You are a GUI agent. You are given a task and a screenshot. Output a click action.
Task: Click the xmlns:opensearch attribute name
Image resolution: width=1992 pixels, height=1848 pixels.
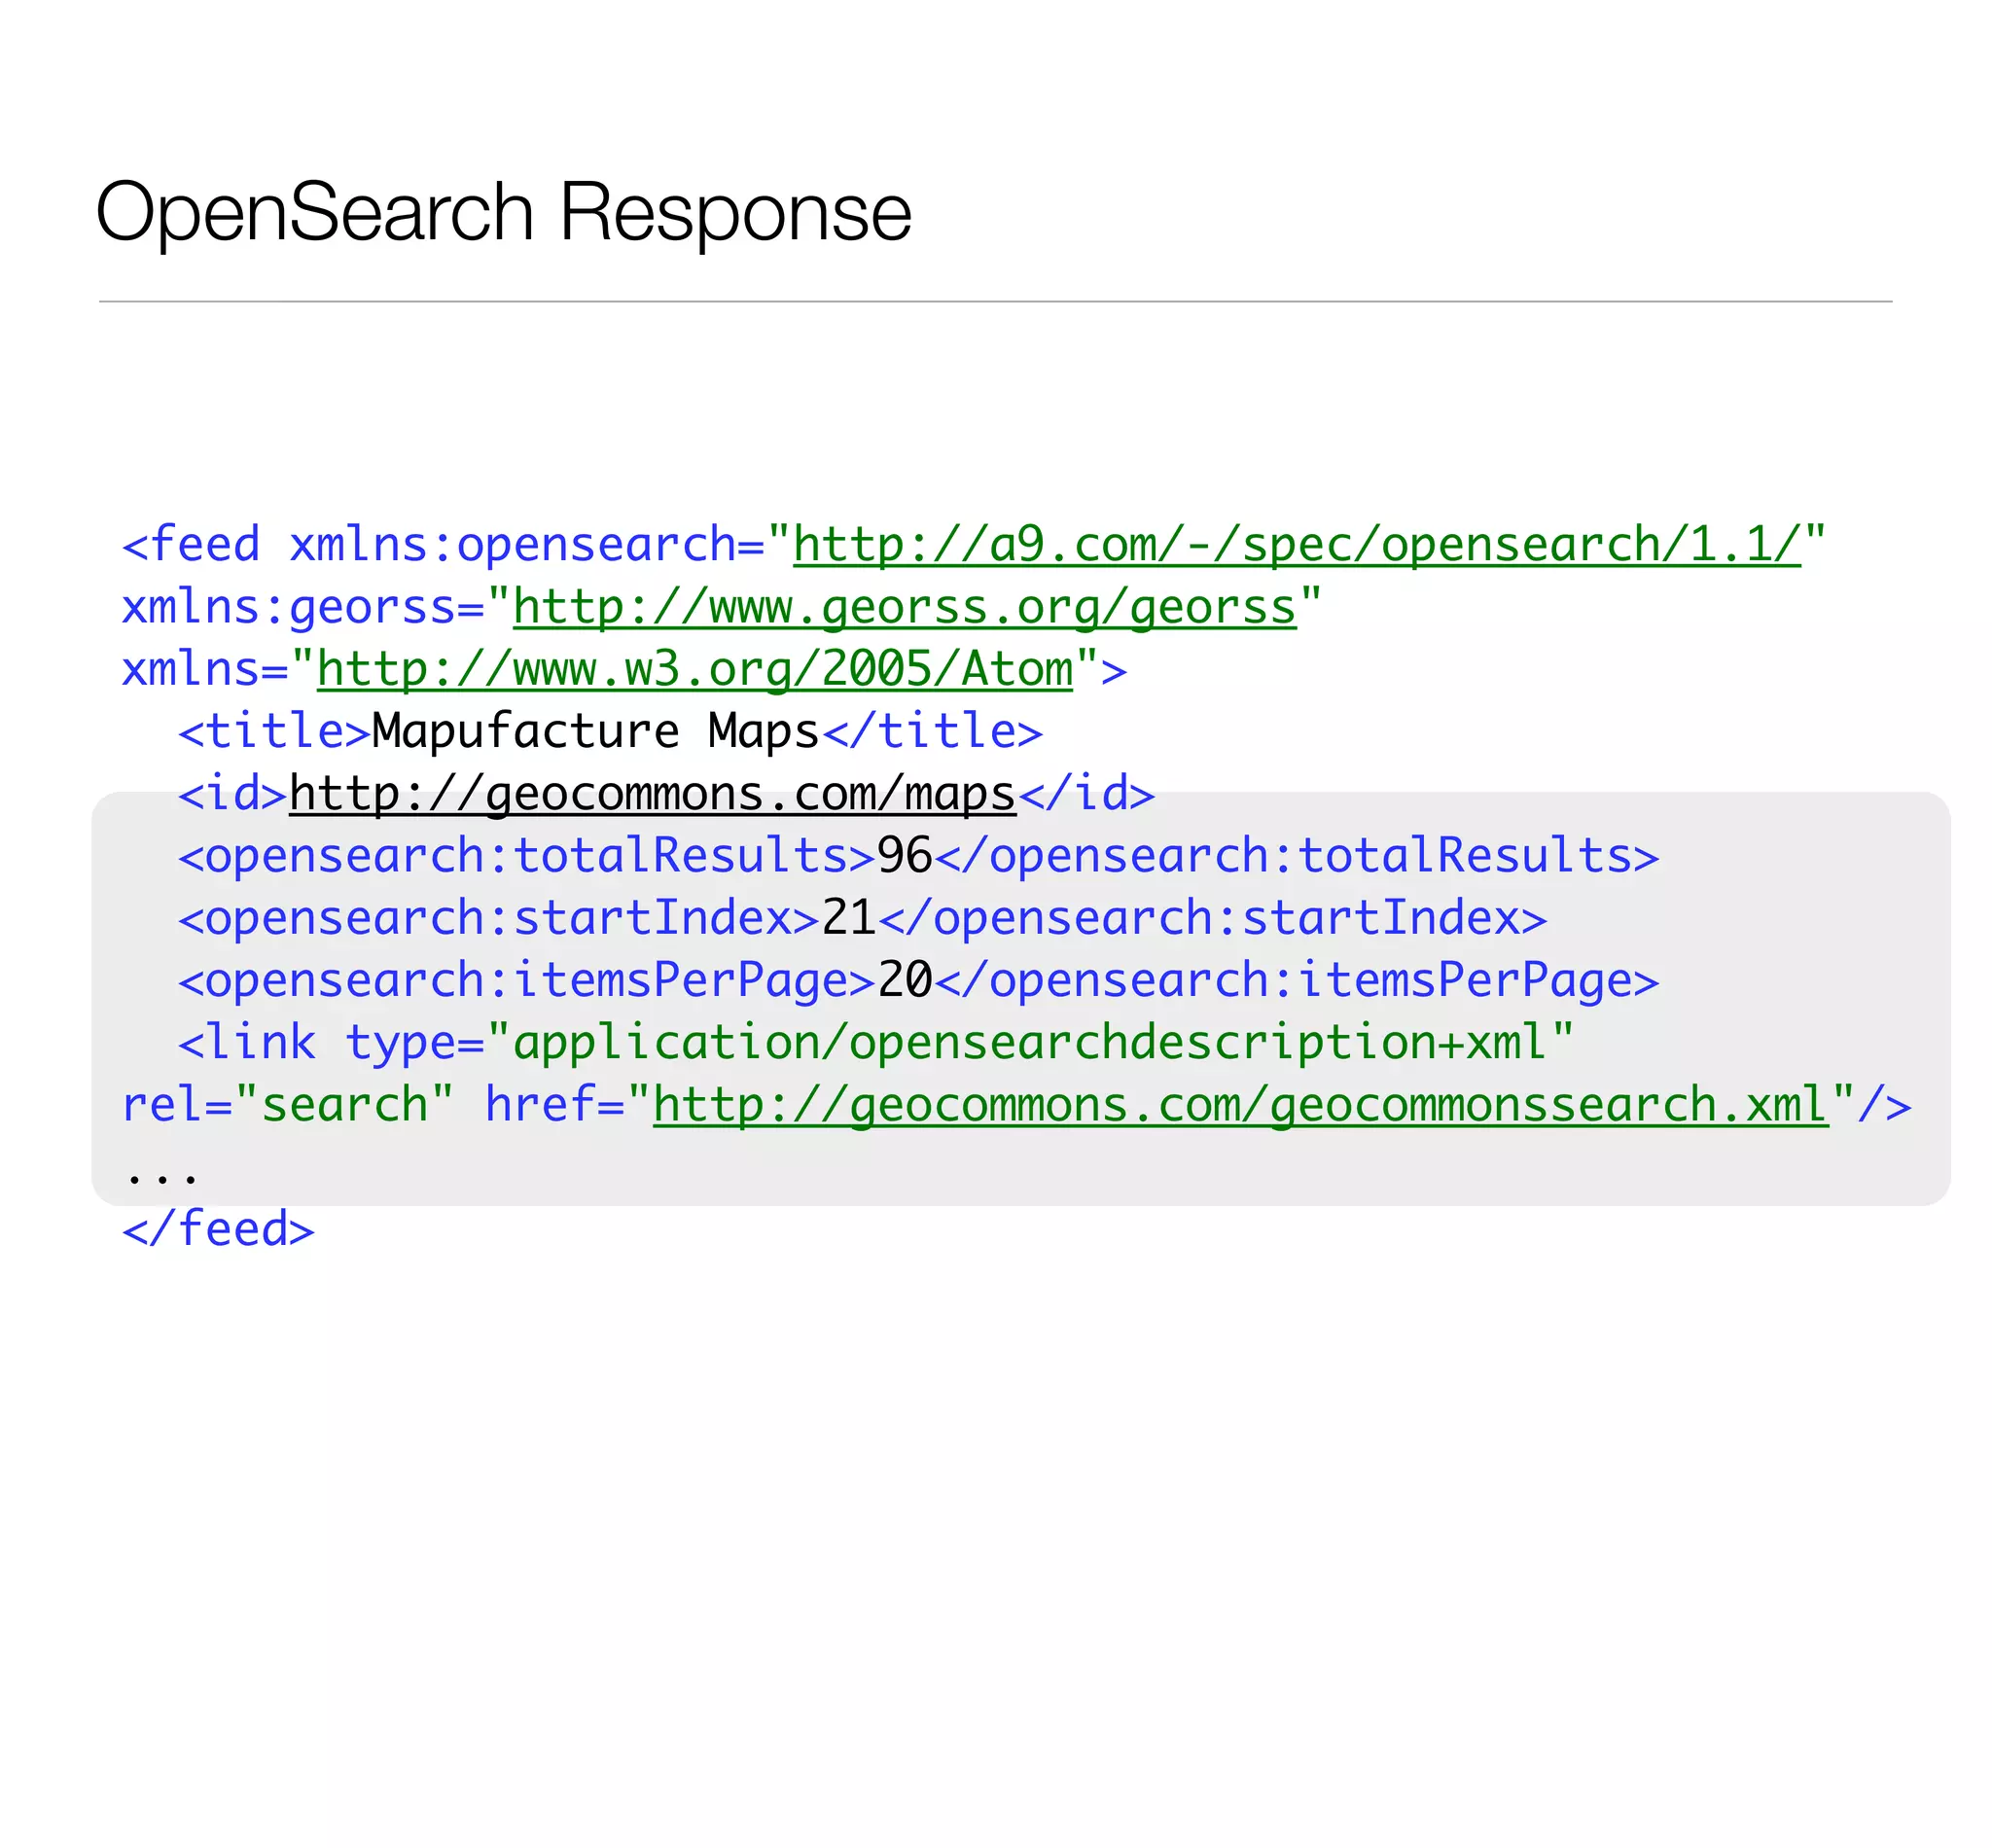click(512, 546)
